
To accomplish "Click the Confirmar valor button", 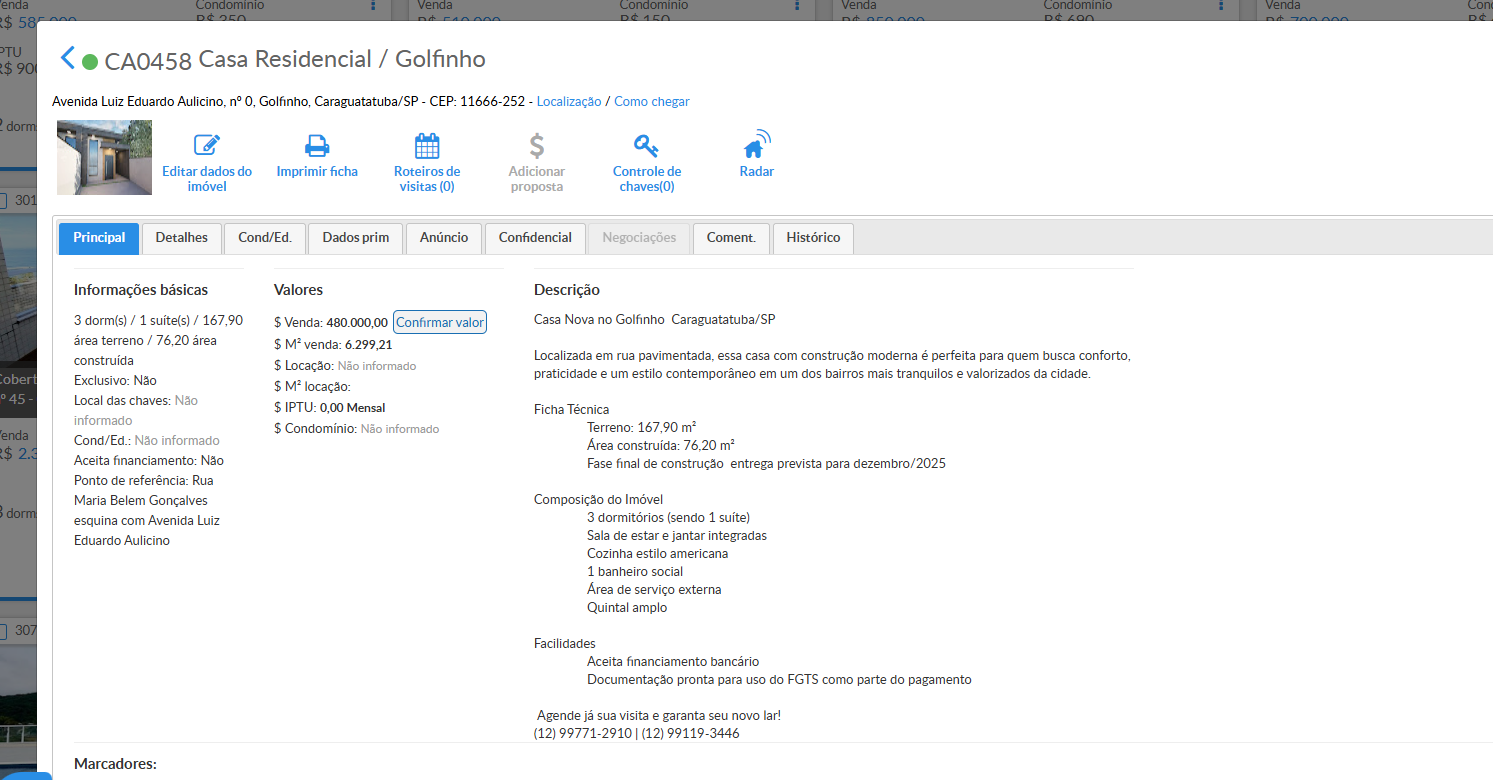I will pyautogui.click(x=440, y=322).
